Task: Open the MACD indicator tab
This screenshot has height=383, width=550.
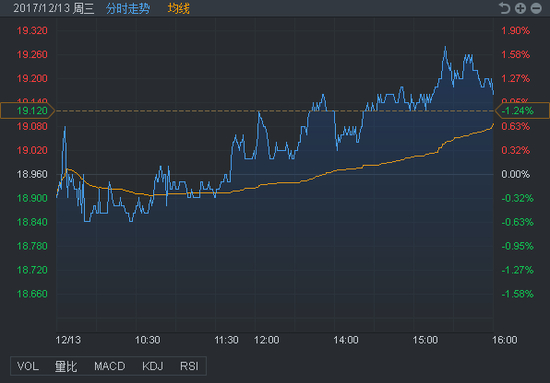Action: tap(109, 366)
